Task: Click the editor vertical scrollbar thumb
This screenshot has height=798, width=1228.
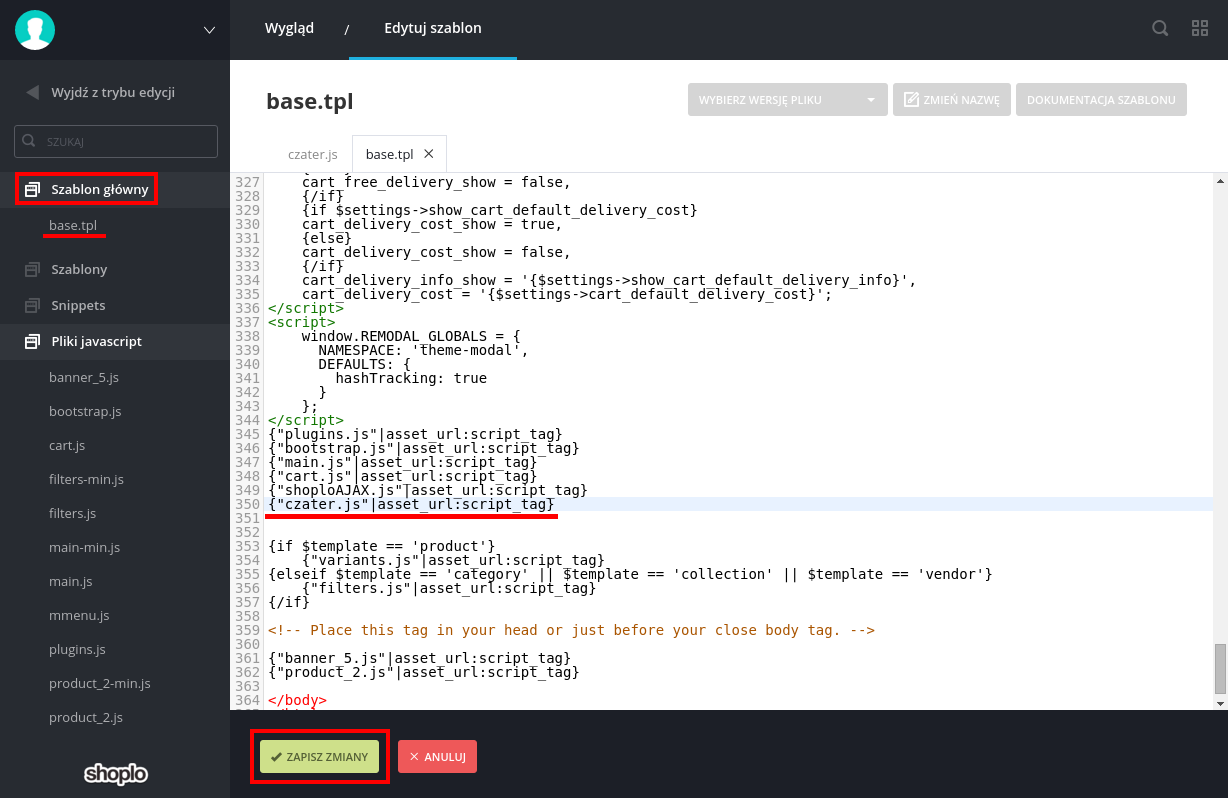Action: click(x=1220, y=669)
